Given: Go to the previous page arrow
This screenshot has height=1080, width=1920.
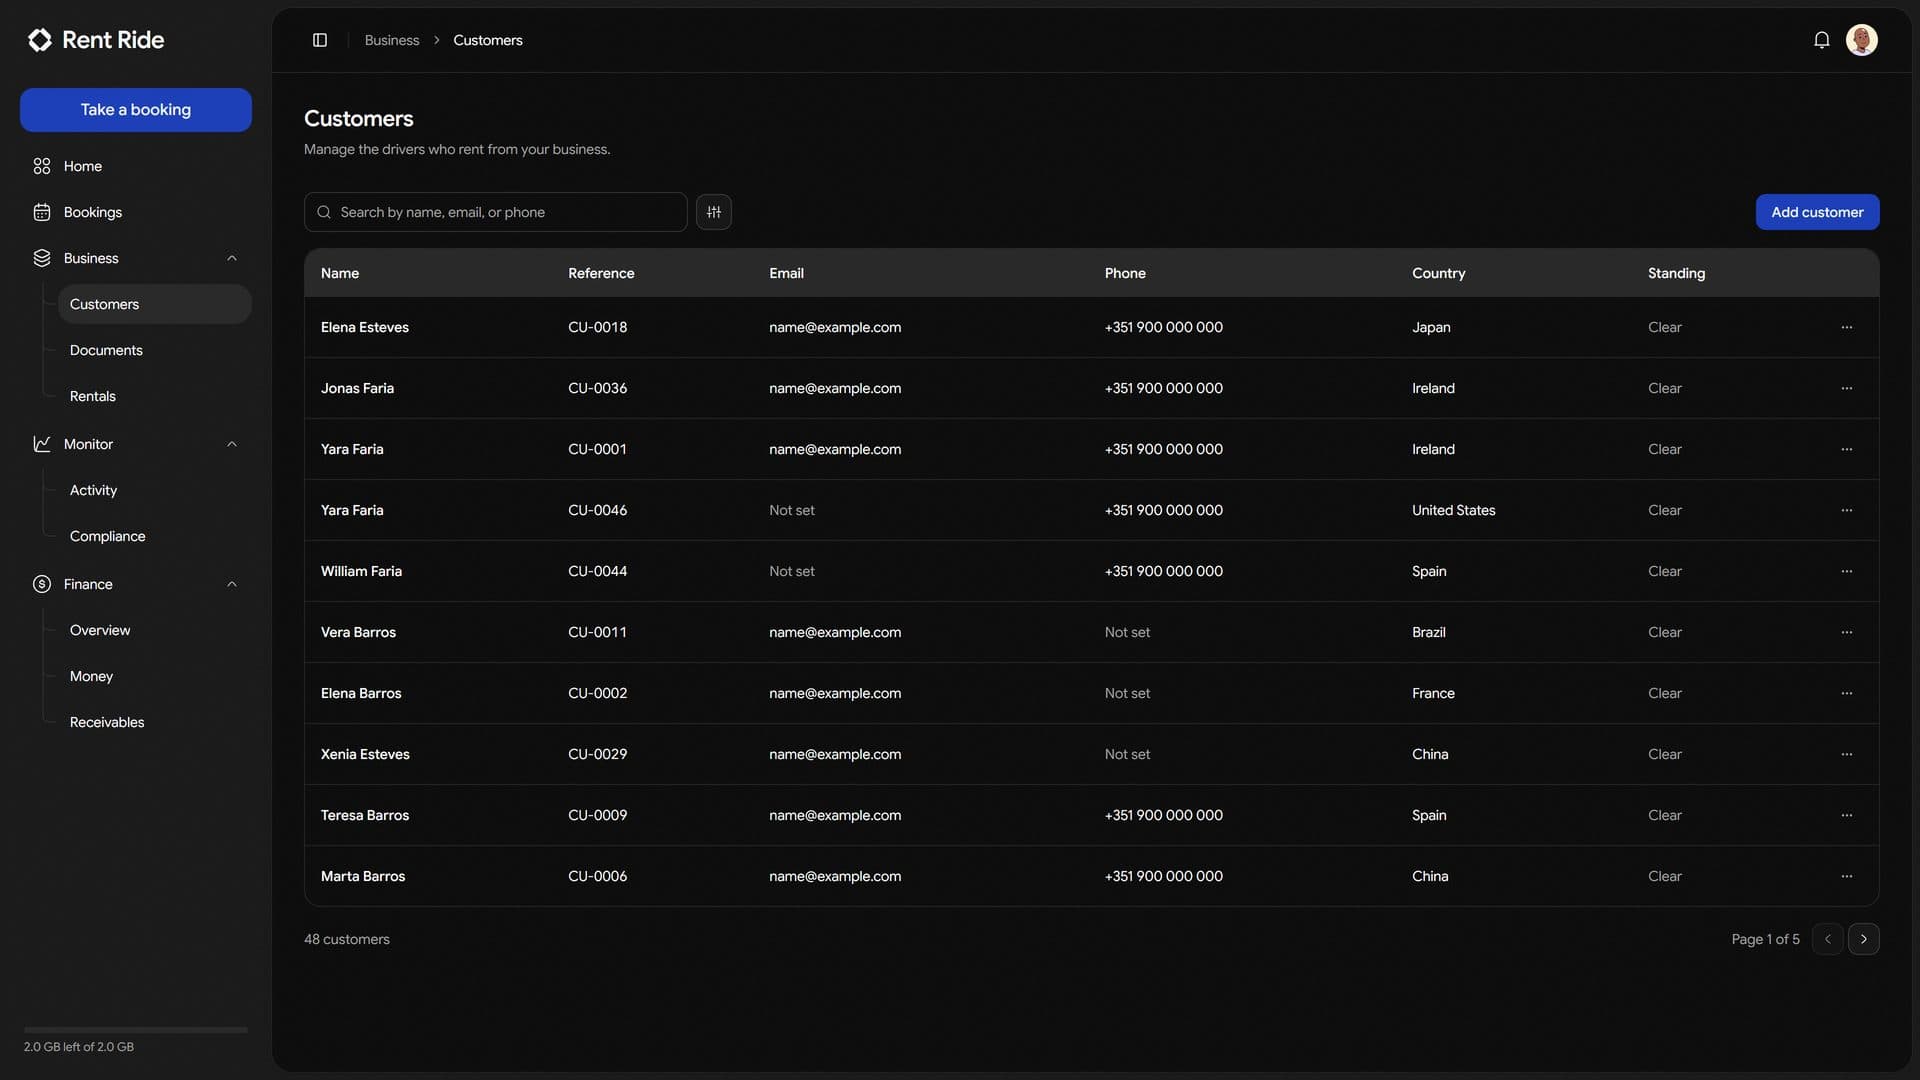Looking at the screenshot, I should pos(1828,939).
